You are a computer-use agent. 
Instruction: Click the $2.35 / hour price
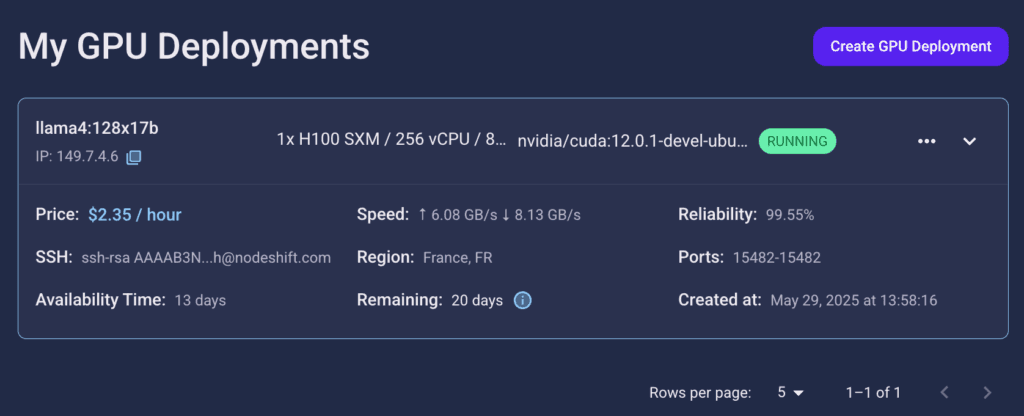(135, 215)
